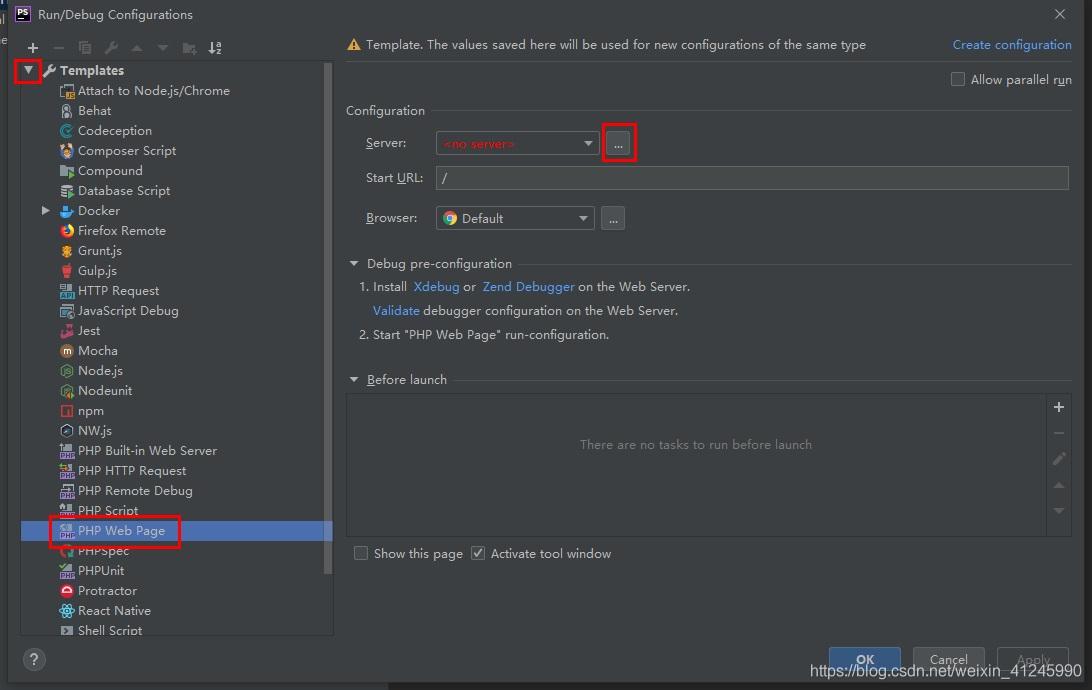The width and height of the screenshot is (1092, 690).
Task: Enable Allow parallel run checkbox
Action: pos(958,80)
